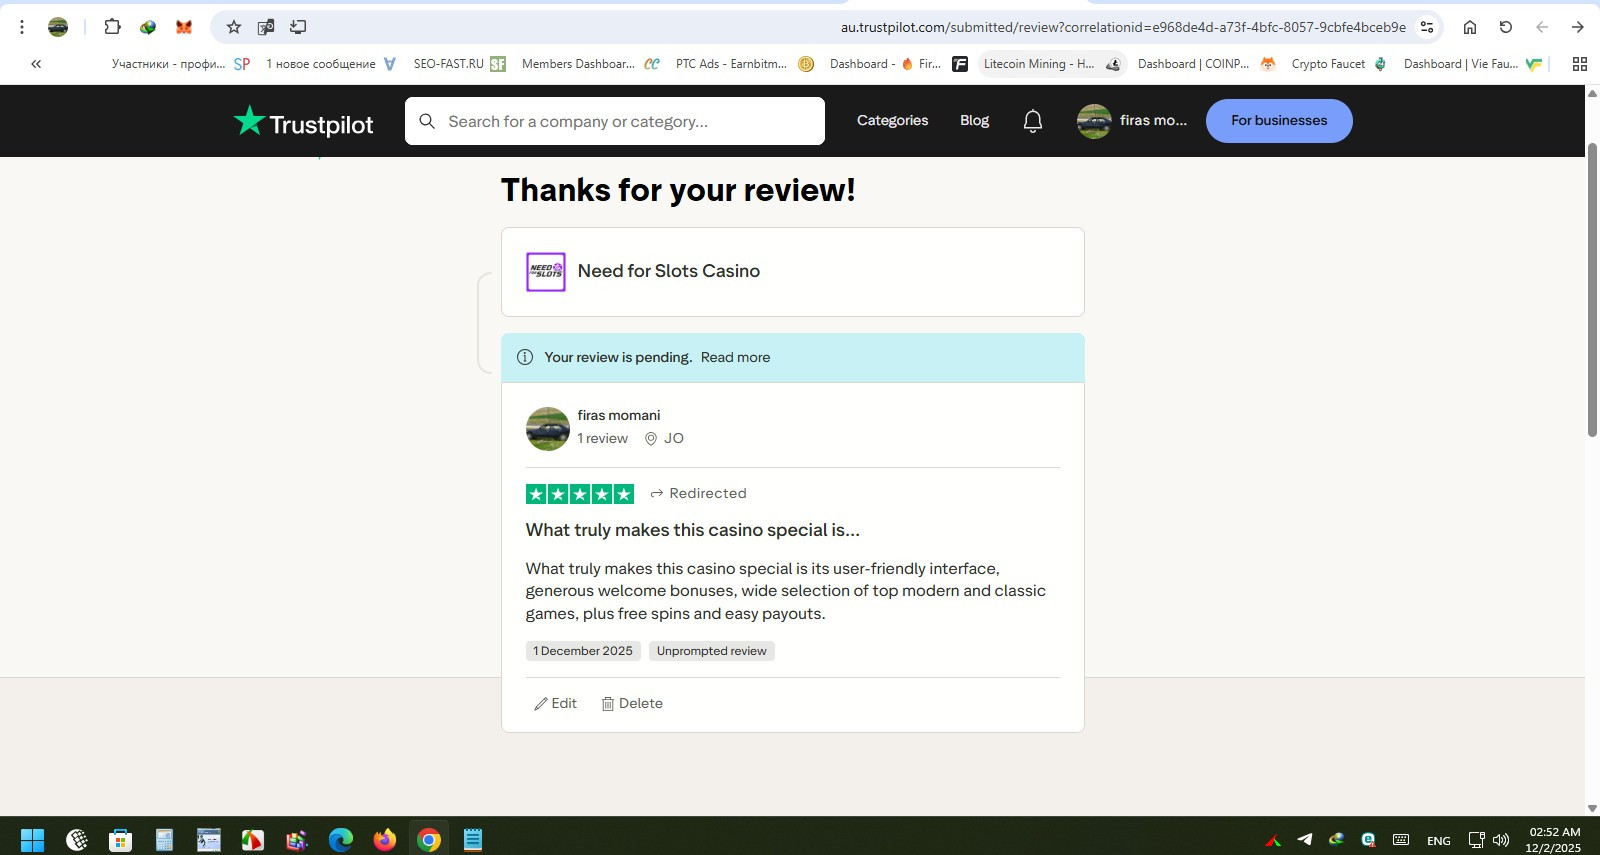The width and height of the screenshot is (1600, 855).
Task: Open Notepad from taskbar
Action: (473, 840)
